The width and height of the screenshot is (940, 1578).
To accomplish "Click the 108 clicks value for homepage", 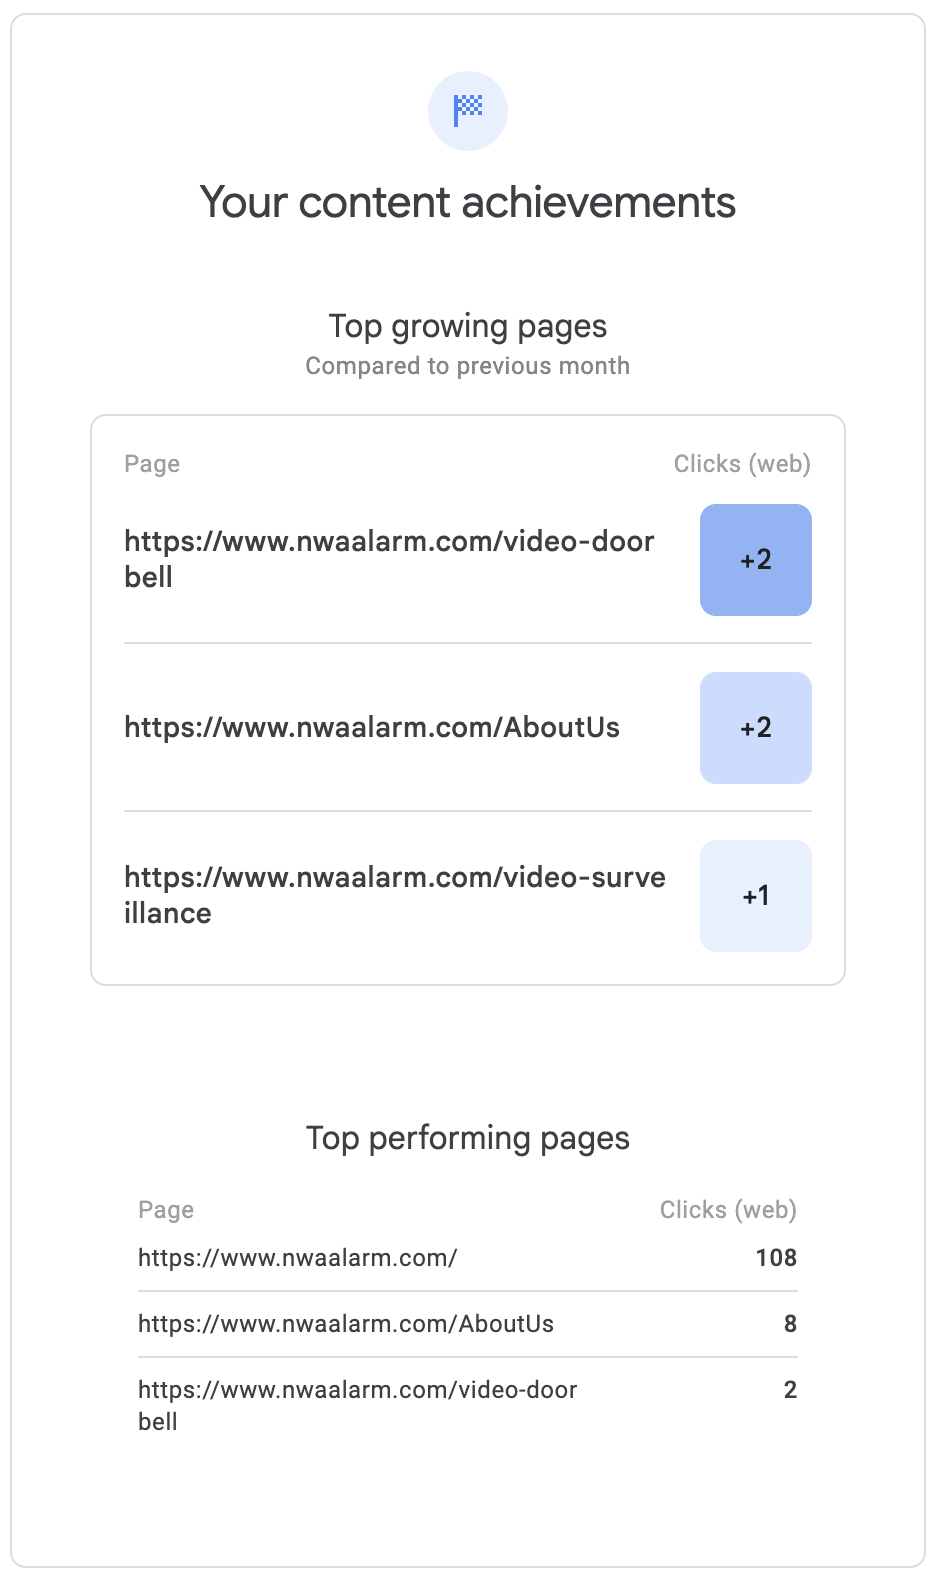I will click(776, 1258).
